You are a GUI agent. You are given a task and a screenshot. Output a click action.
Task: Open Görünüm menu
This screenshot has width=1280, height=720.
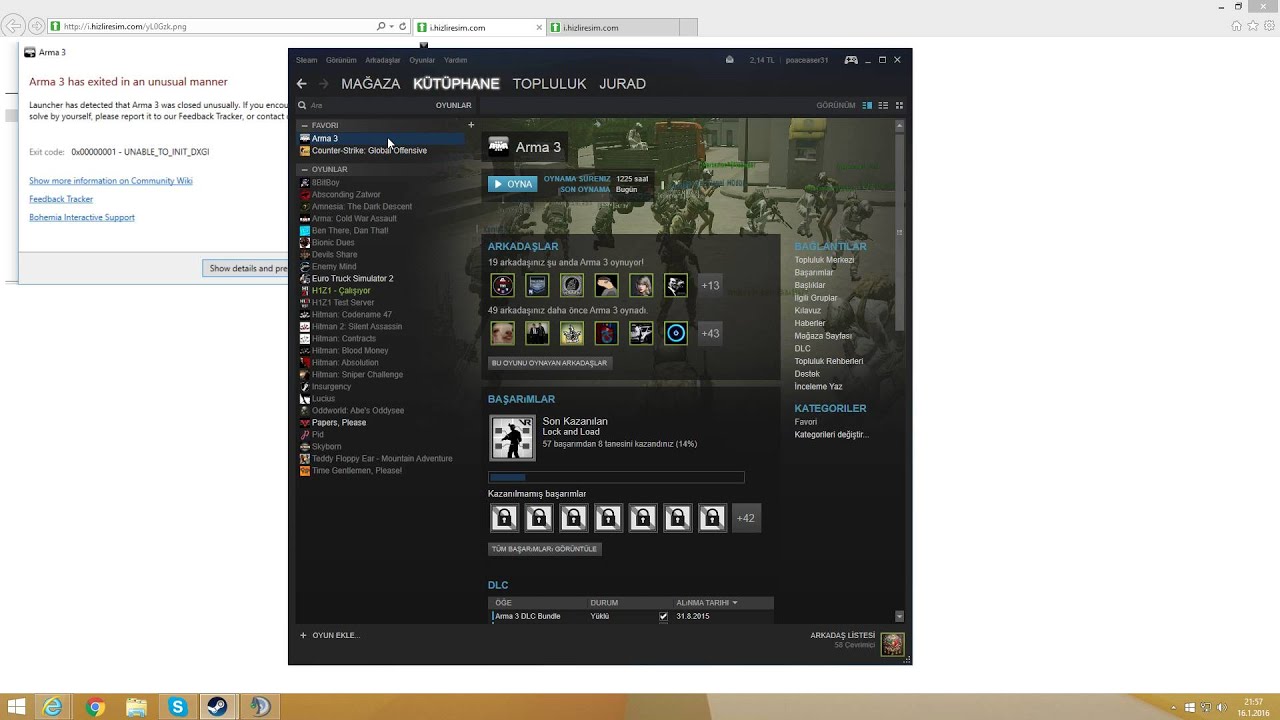tap(341, 60)
